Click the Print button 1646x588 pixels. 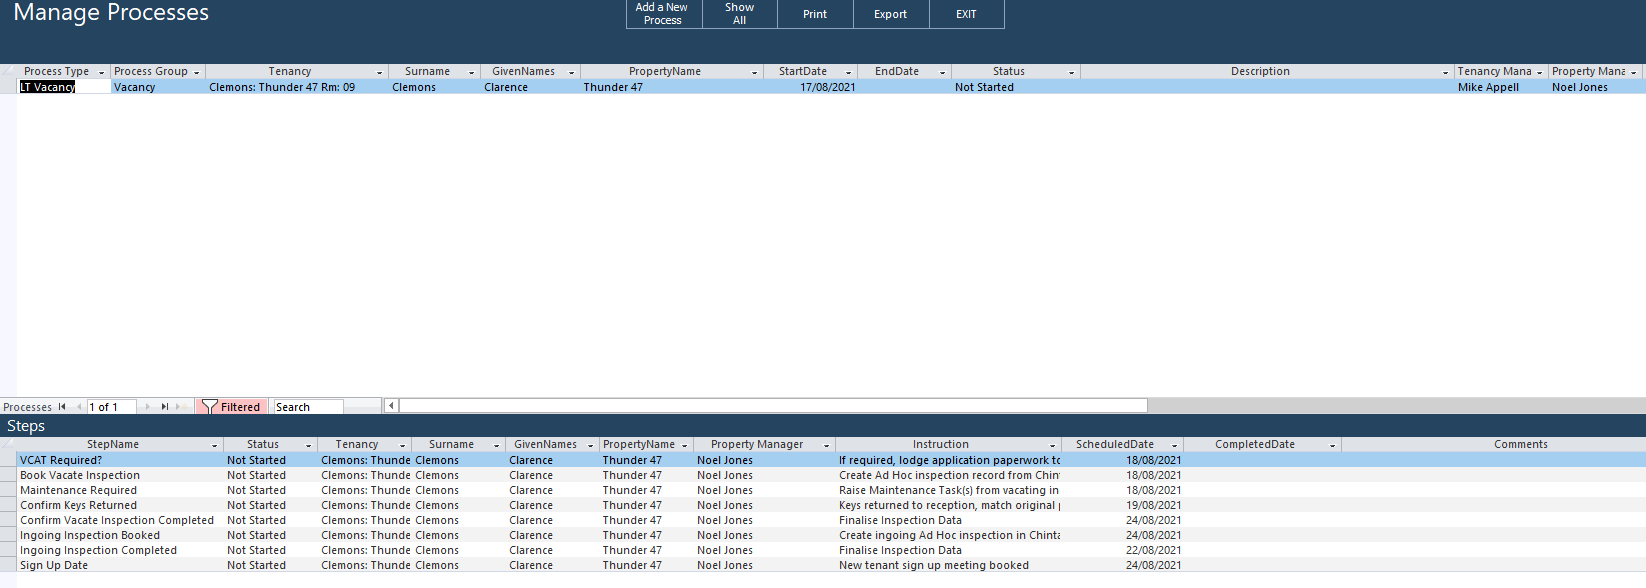815,14
